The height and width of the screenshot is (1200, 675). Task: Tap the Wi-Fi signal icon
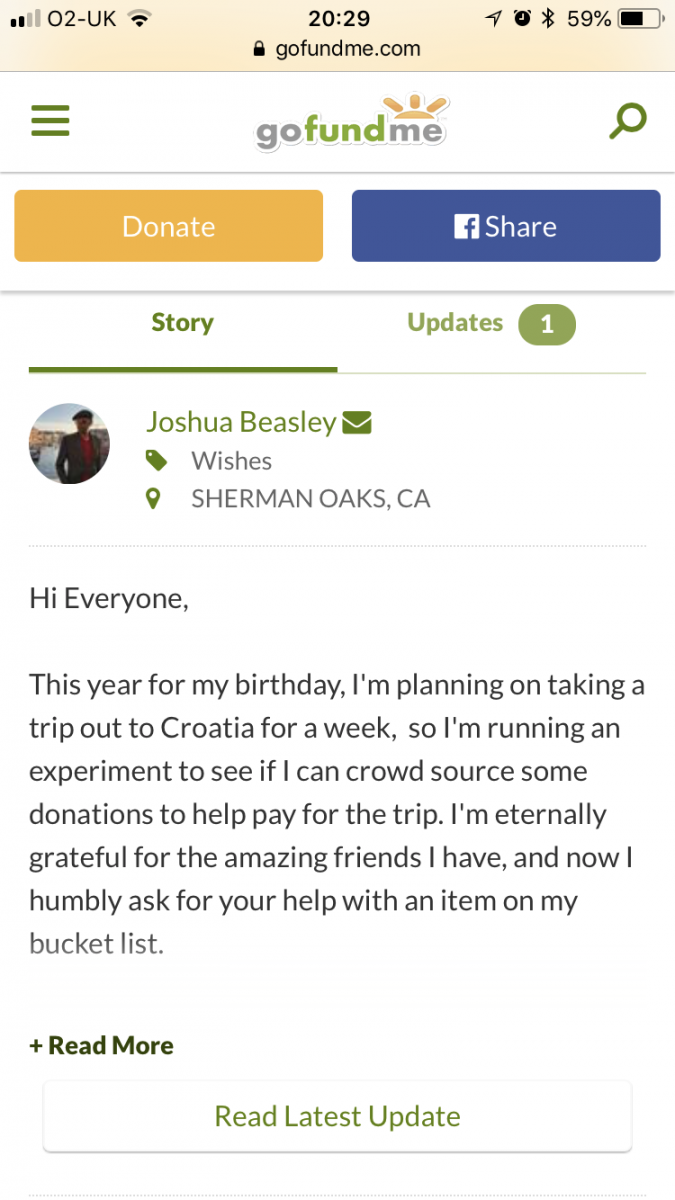(x=139, y=18)
